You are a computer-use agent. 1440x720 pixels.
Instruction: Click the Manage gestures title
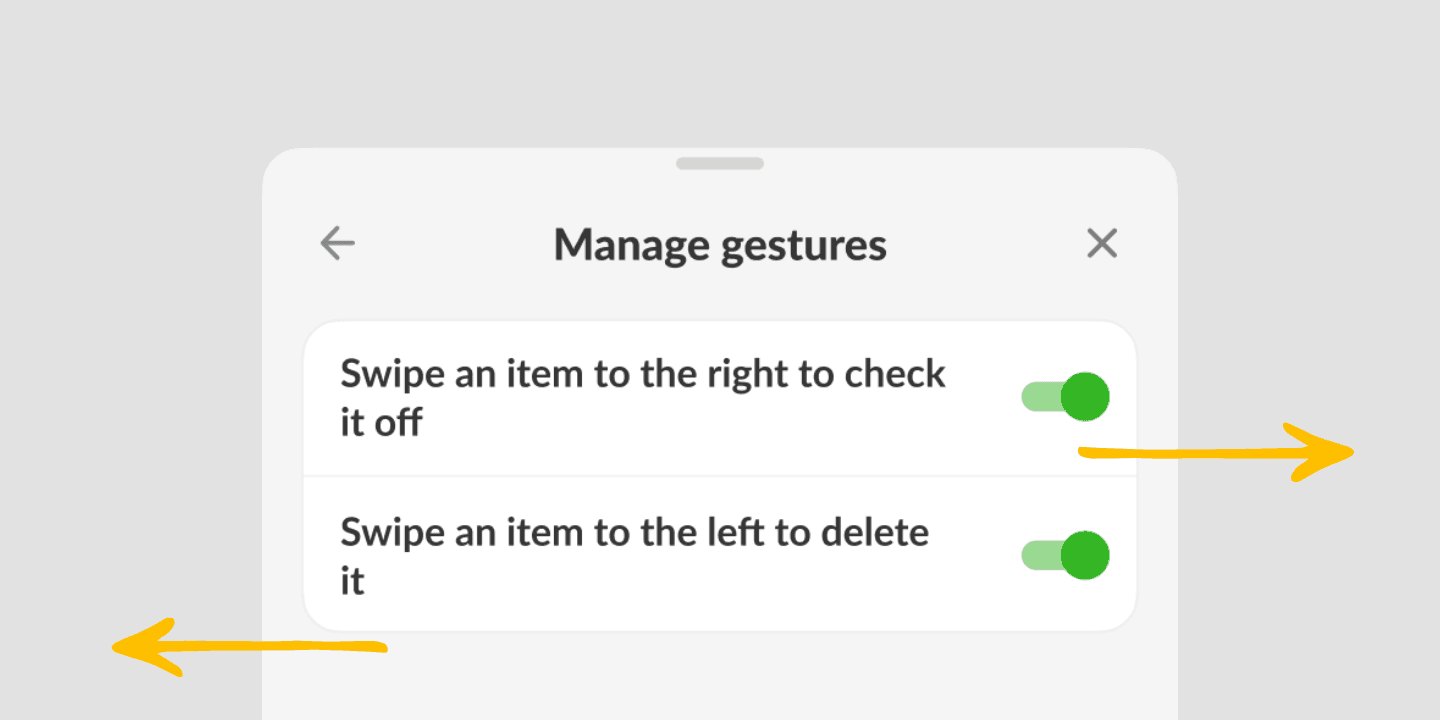720,245
